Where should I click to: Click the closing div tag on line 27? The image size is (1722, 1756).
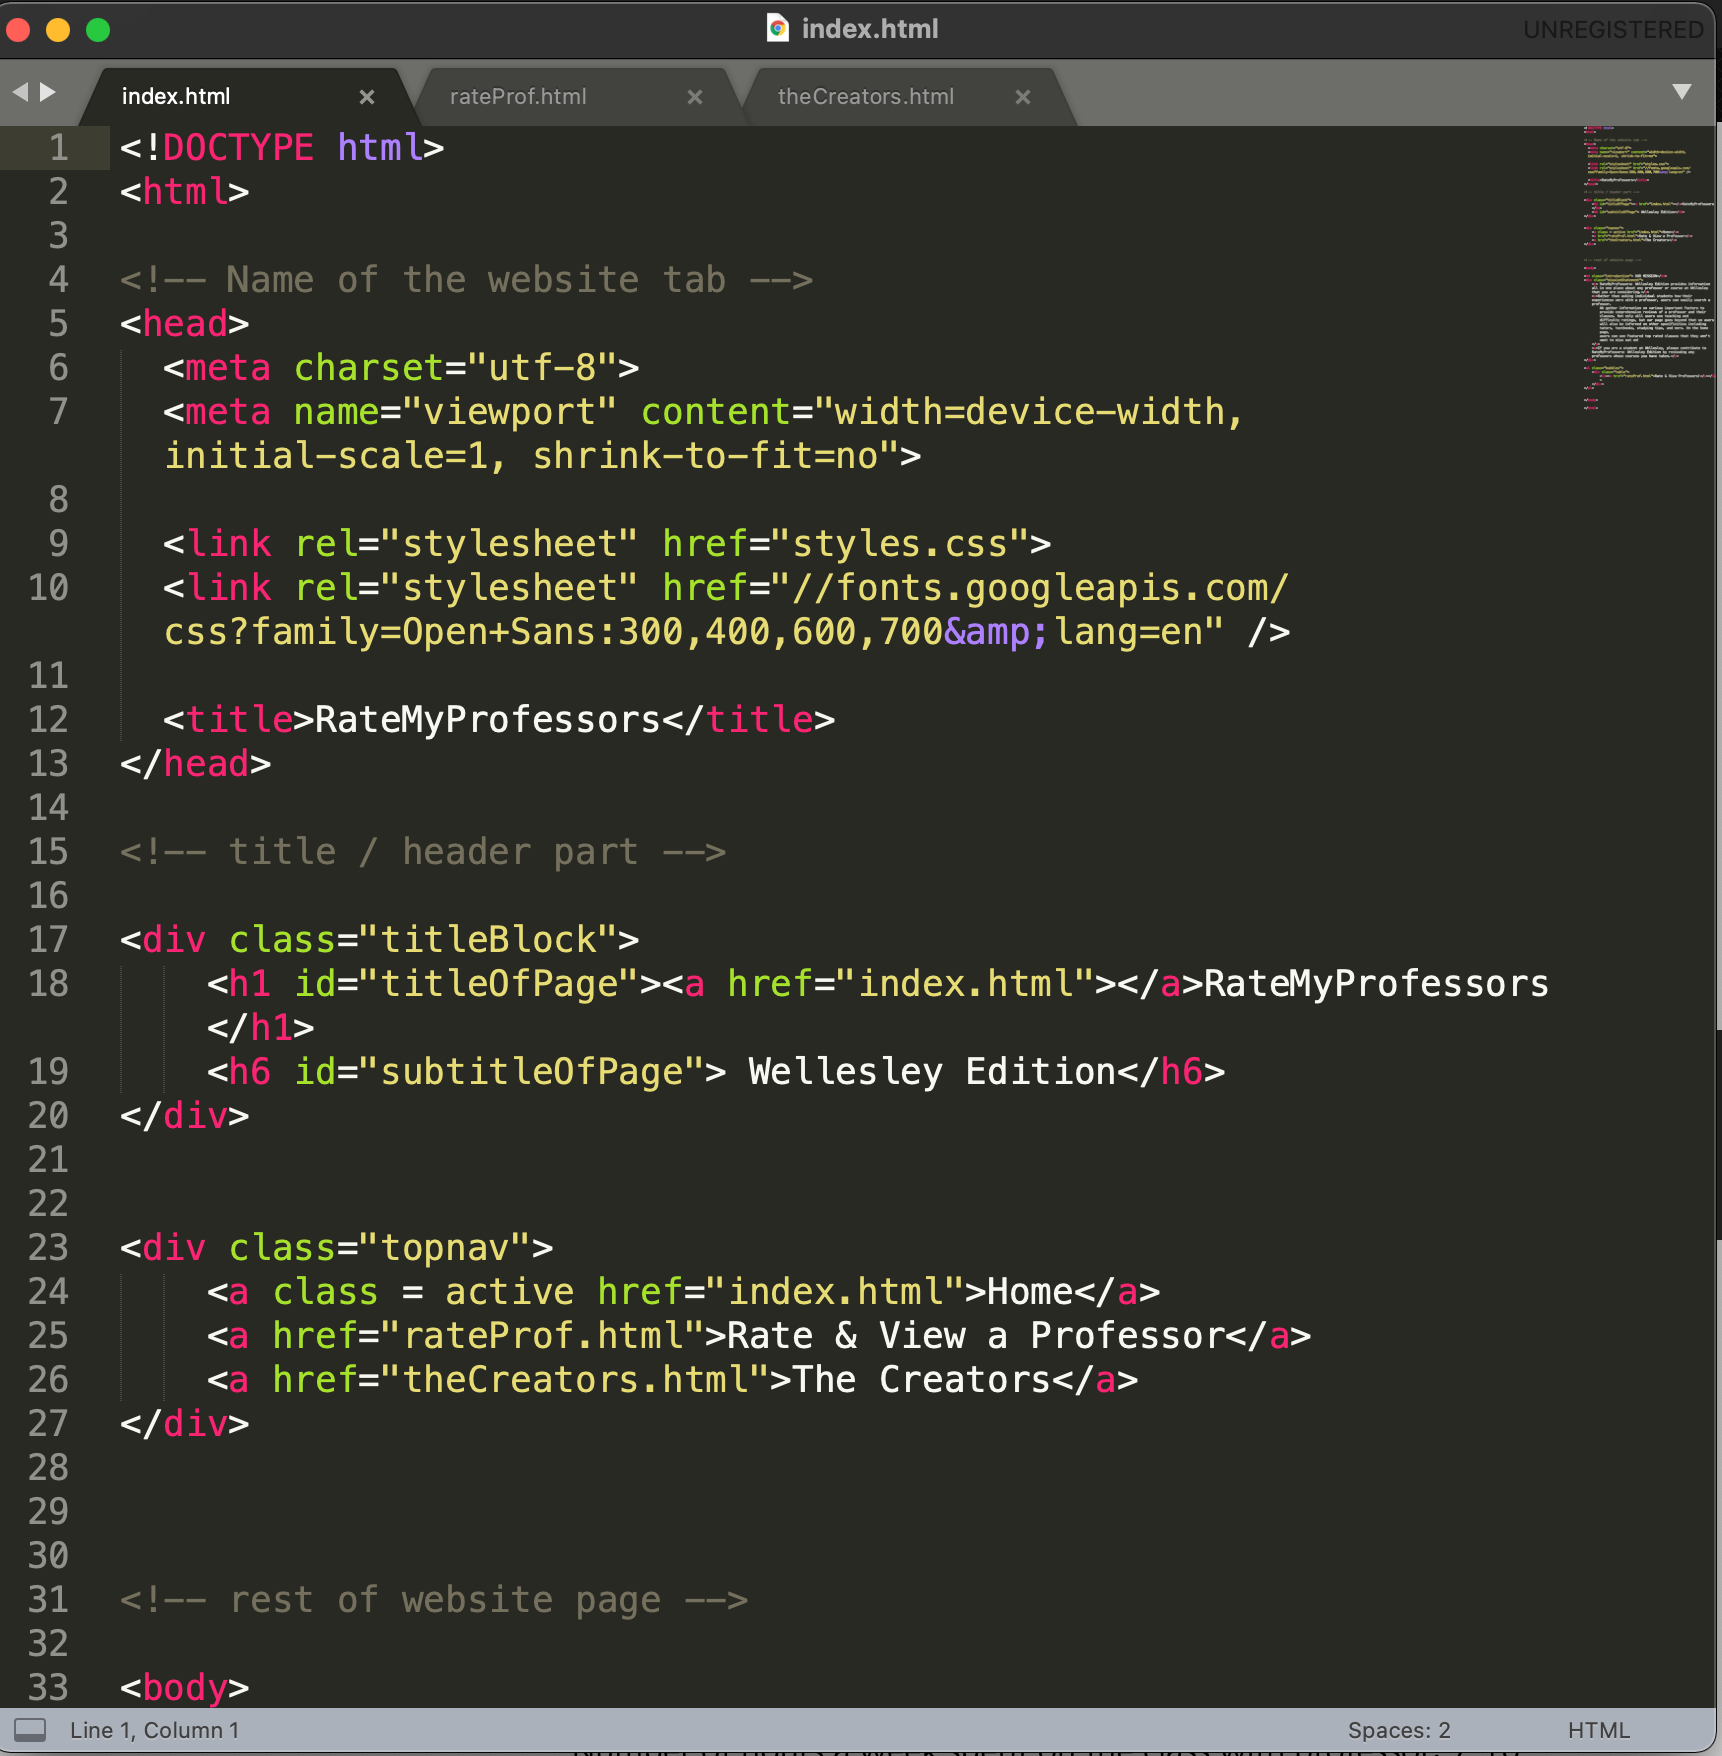pyautogui.click(x=185, y=1424)
